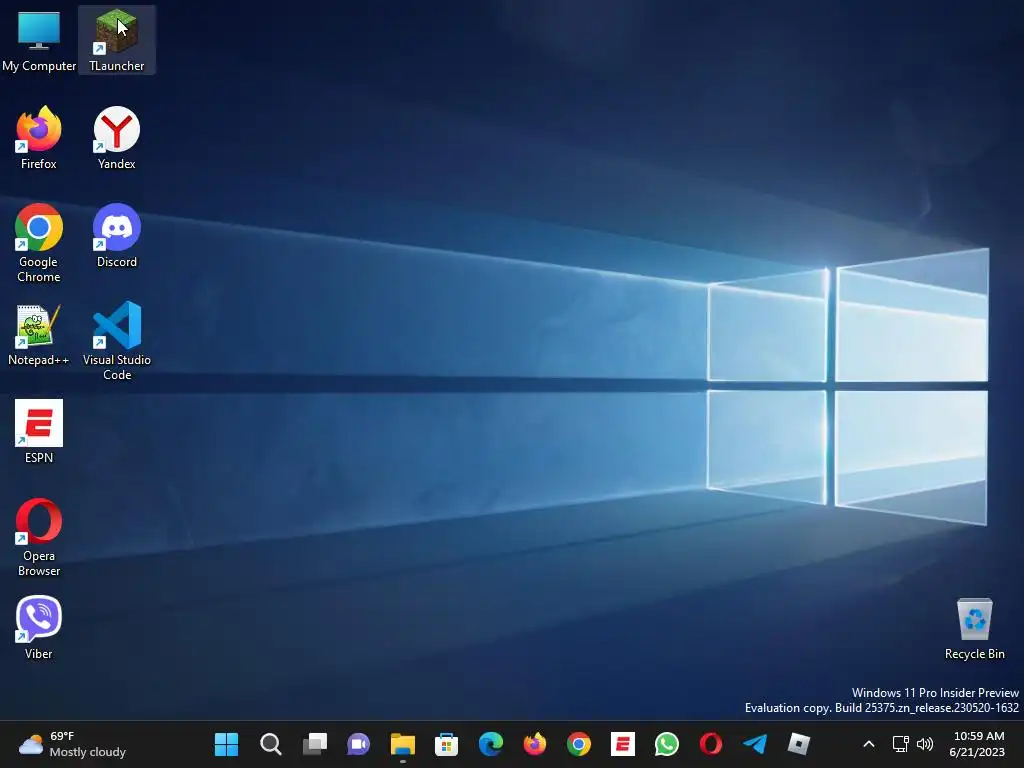
Task: Open Telegram from the taskbar
Action: pos(755,744)
